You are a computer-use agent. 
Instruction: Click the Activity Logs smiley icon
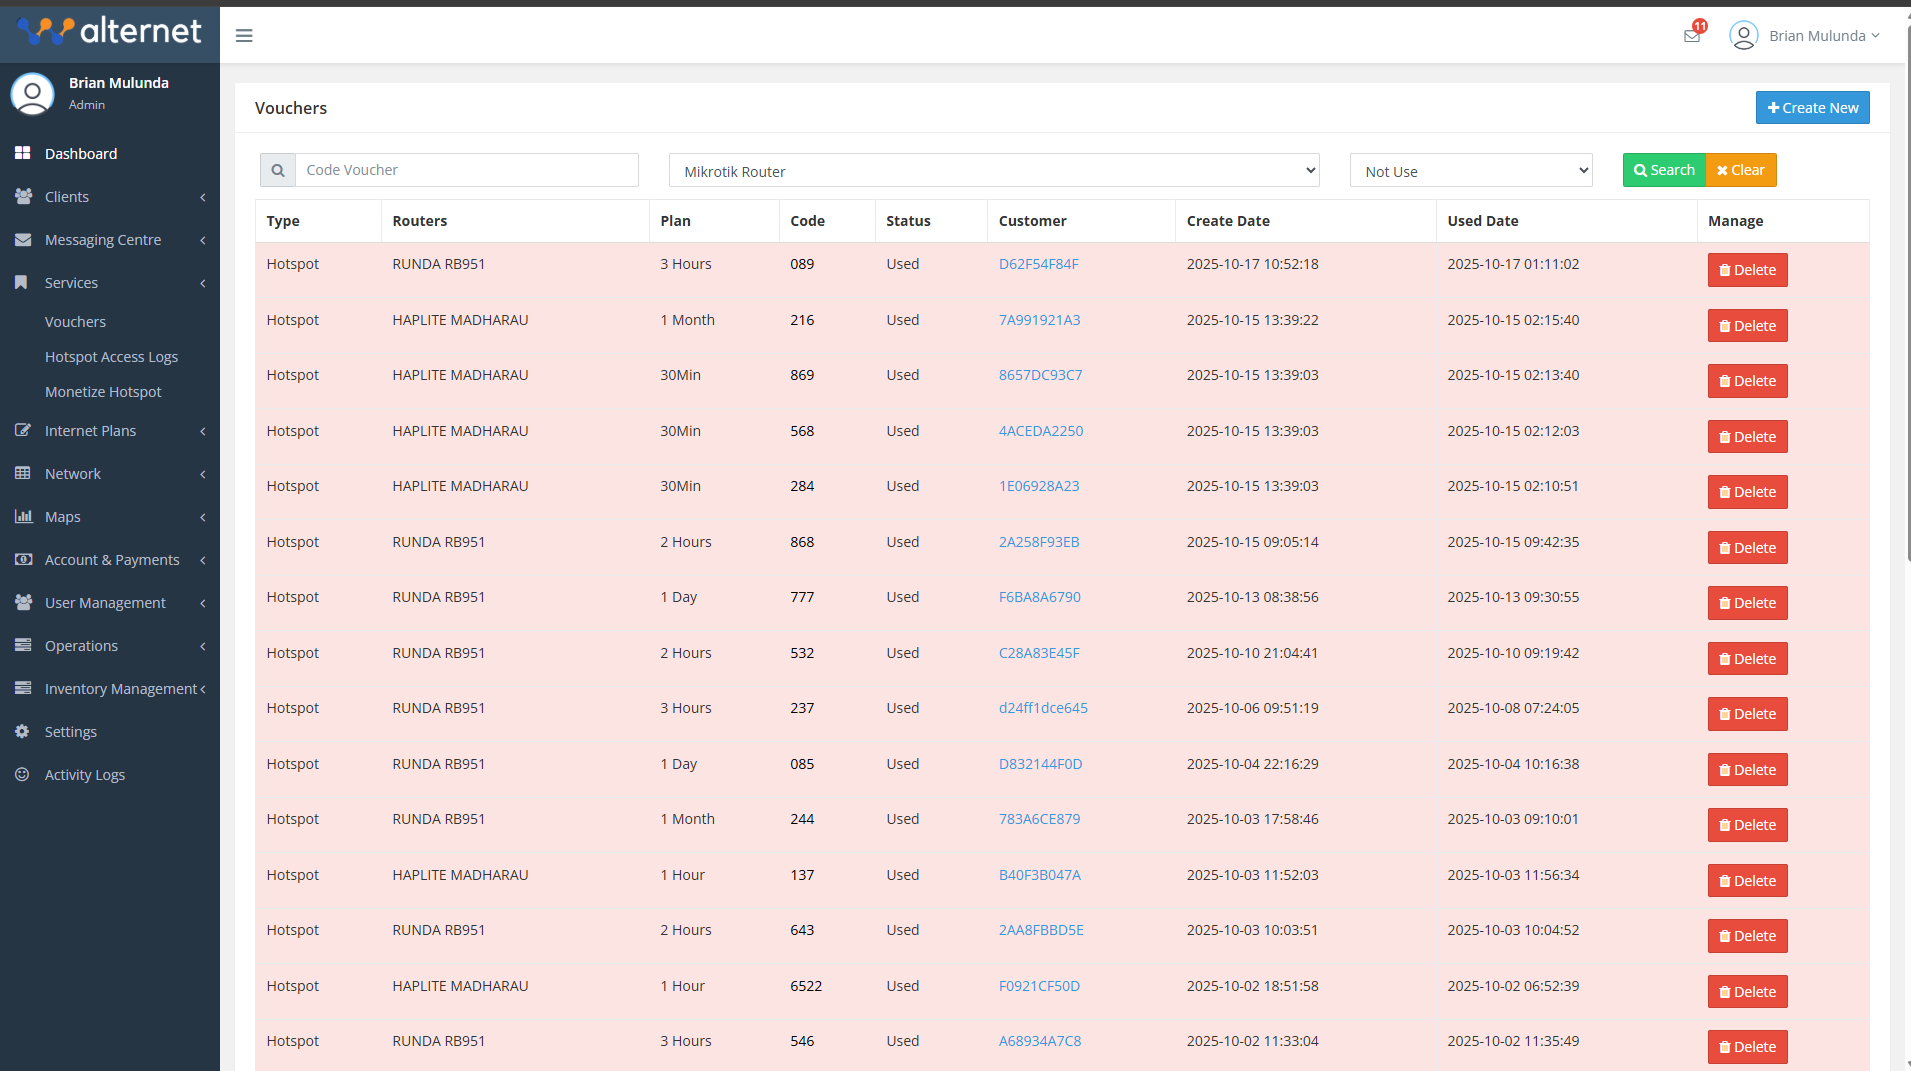(22, 774)
